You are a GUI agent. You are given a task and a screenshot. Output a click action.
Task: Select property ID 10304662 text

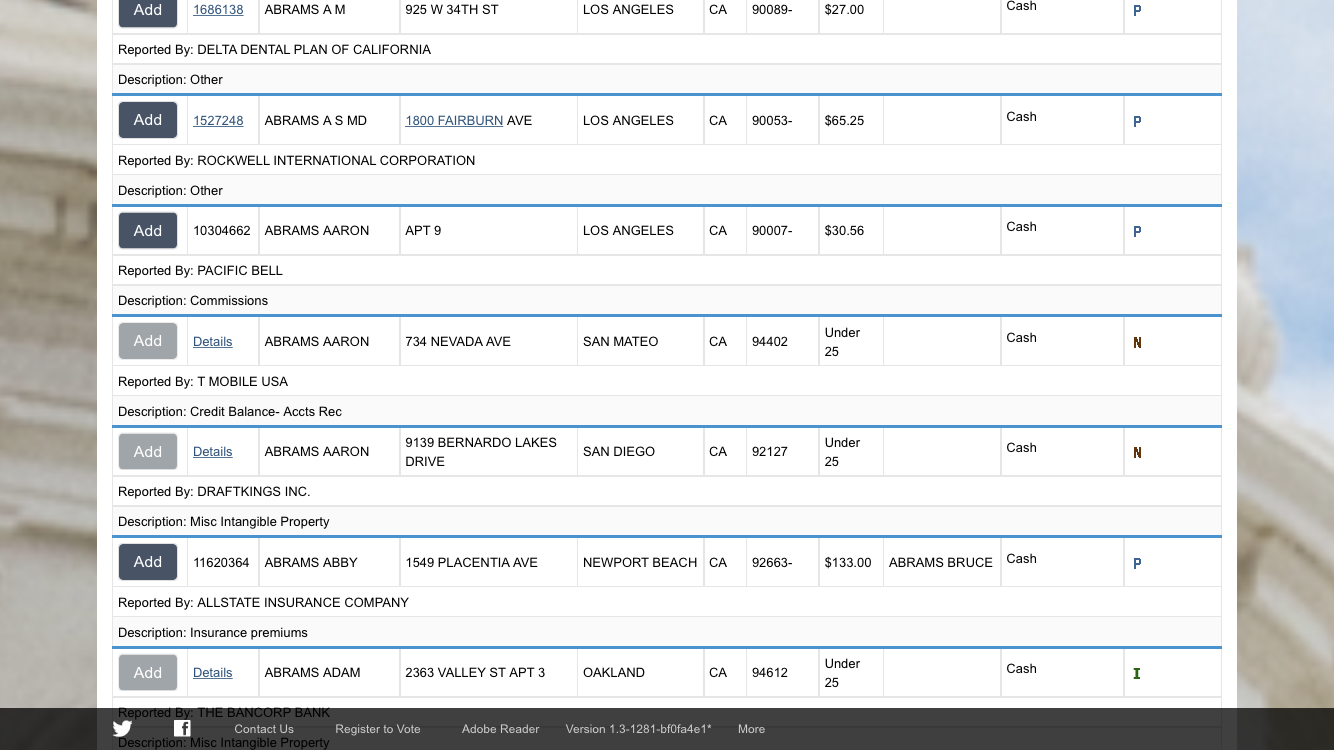click(222, 230)
